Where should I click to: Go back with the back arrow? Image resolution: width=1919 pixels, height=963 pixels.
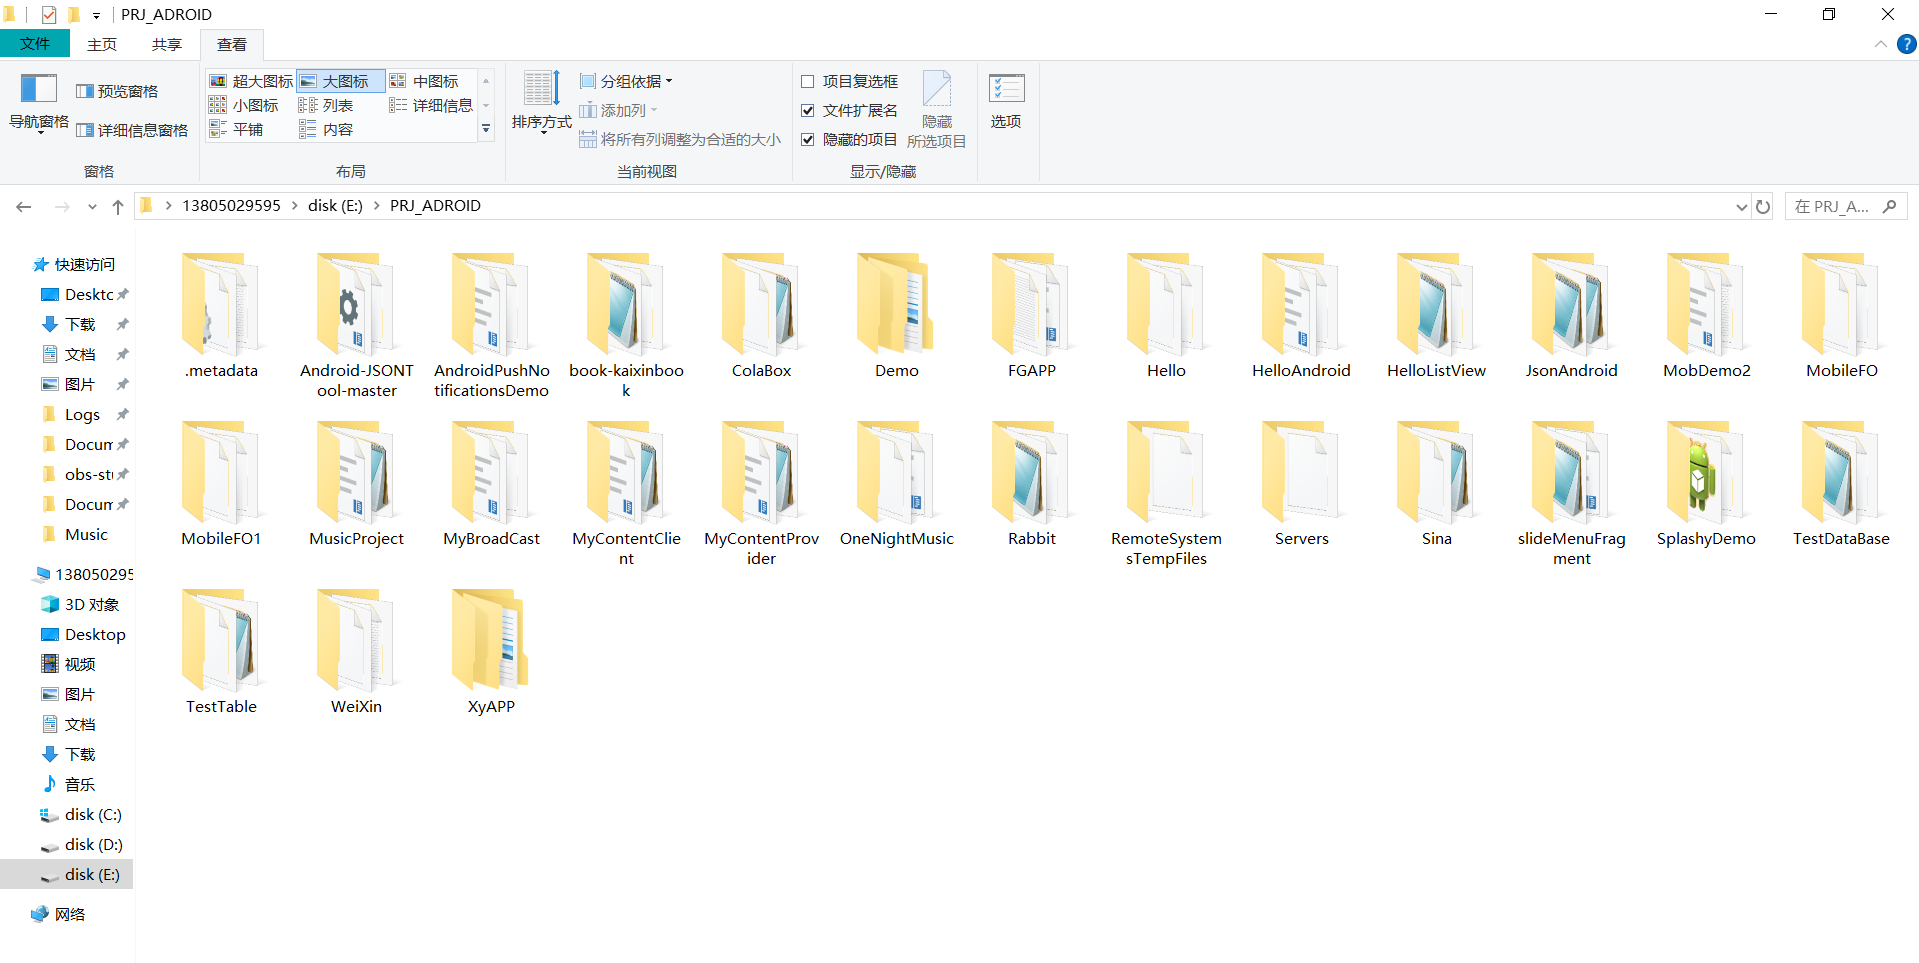[x=24, y=206]
